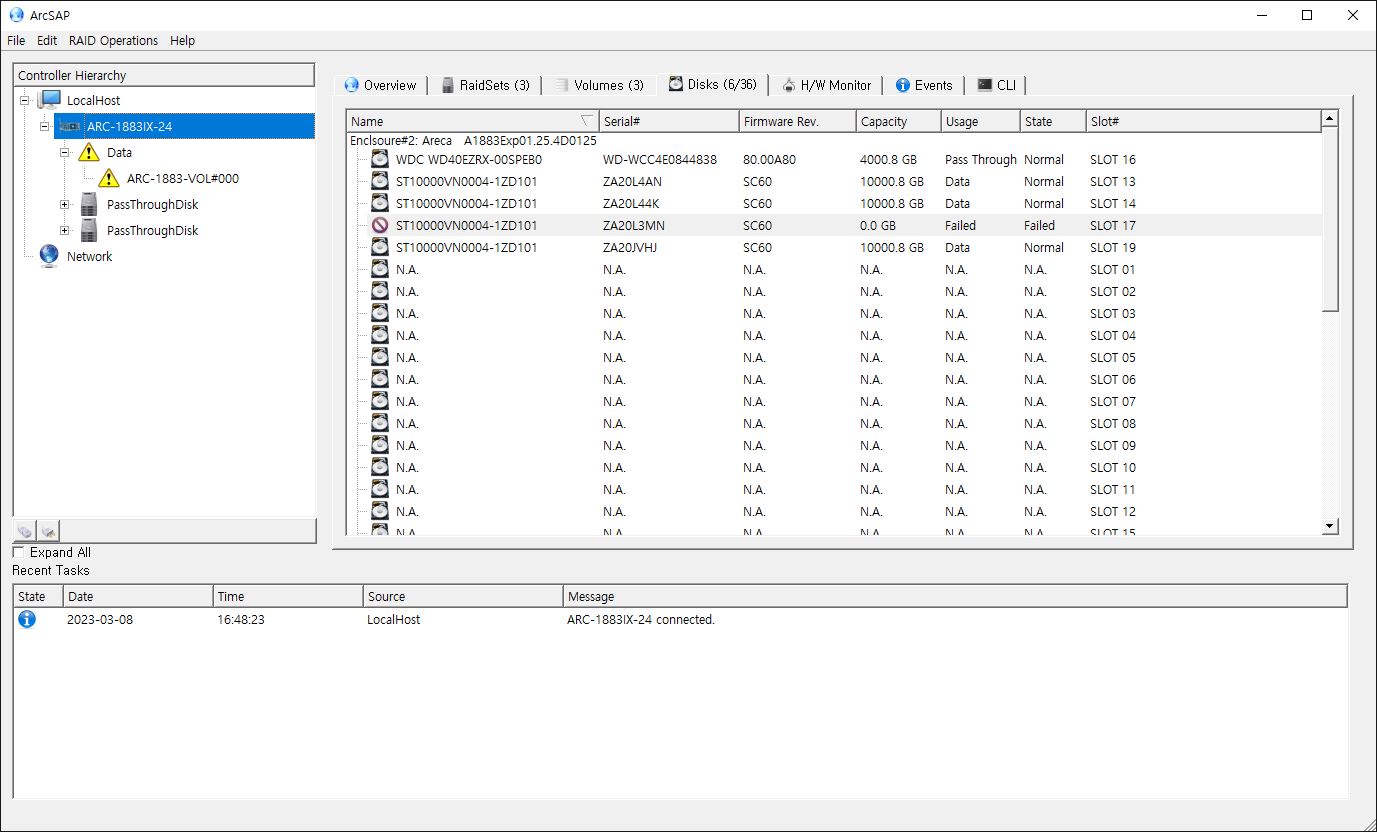
Task: Click the disk icon in the SLOT 11 row
Action: (x=380, y=489)
